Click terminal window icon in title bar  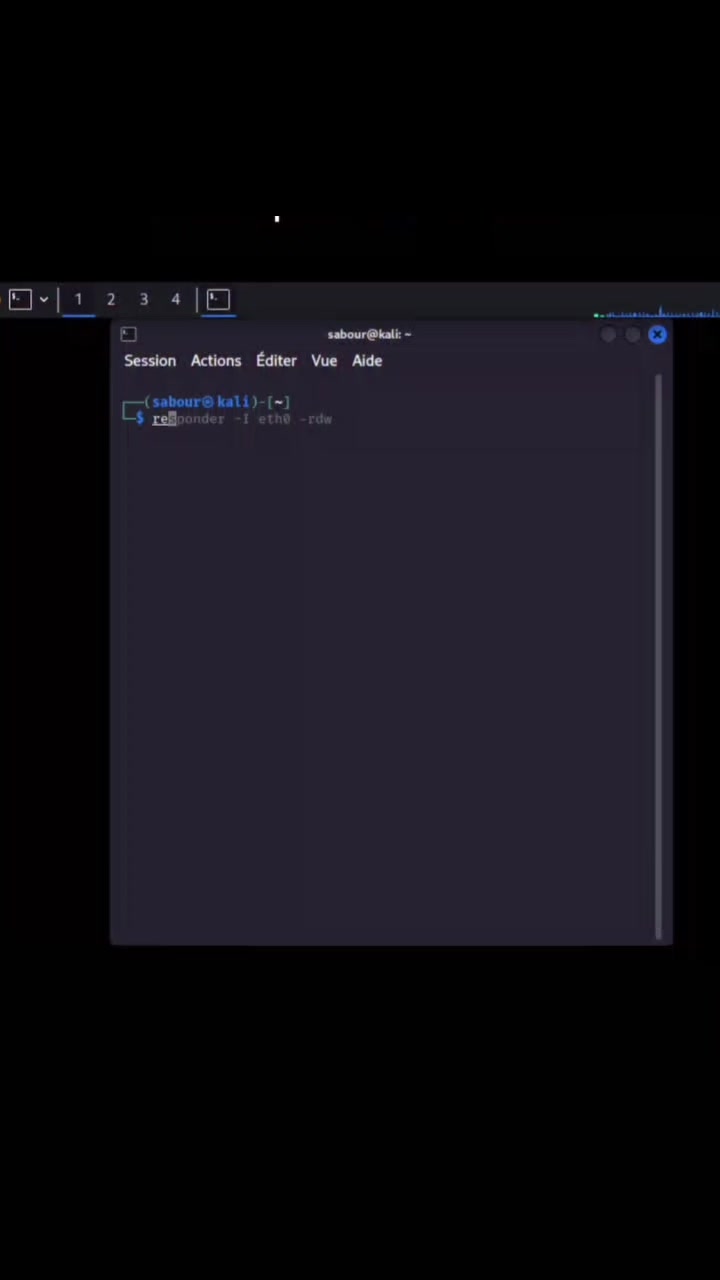coord(128,334)
